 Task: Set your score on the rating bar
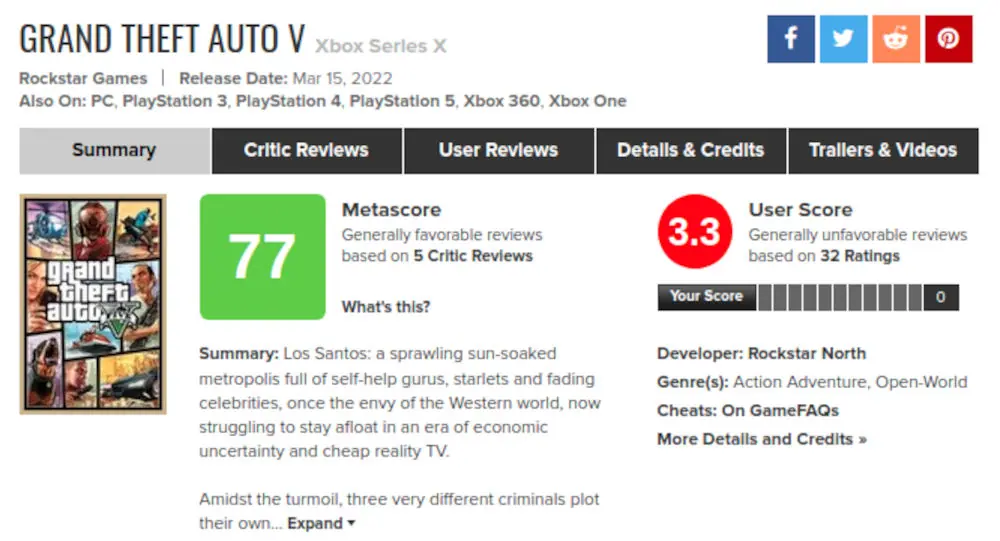[x=840, y=297]
